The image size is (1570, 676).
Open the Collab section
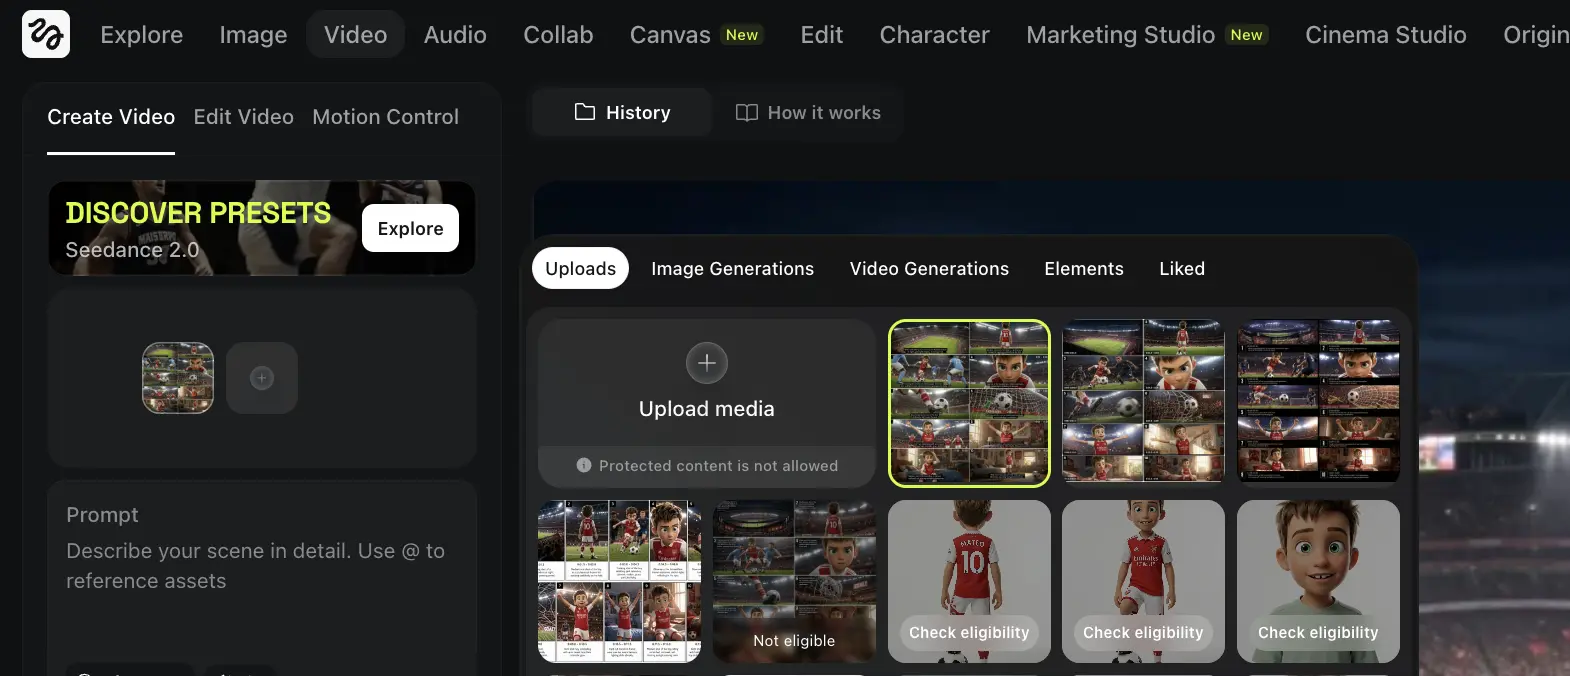558,35
